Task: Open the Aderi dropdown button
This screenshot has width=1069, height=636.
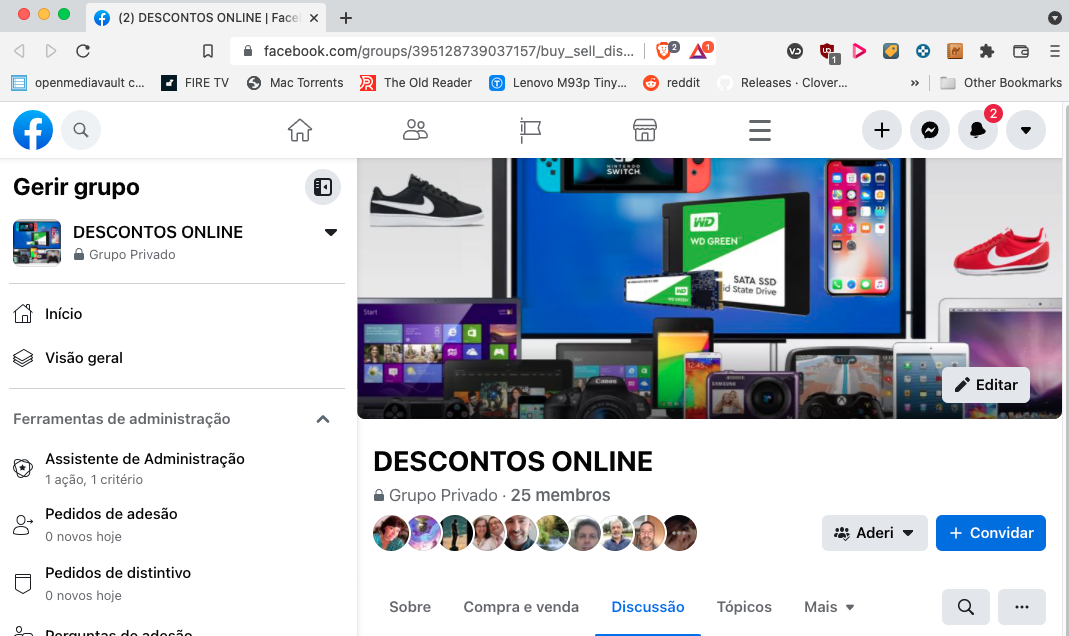Action: tap(875, 533)
